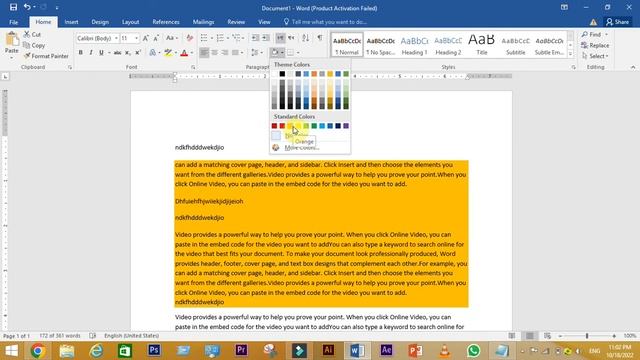The image size is (640, 360).
Task: Toggle Italic formatting
Action: point(91,53)
